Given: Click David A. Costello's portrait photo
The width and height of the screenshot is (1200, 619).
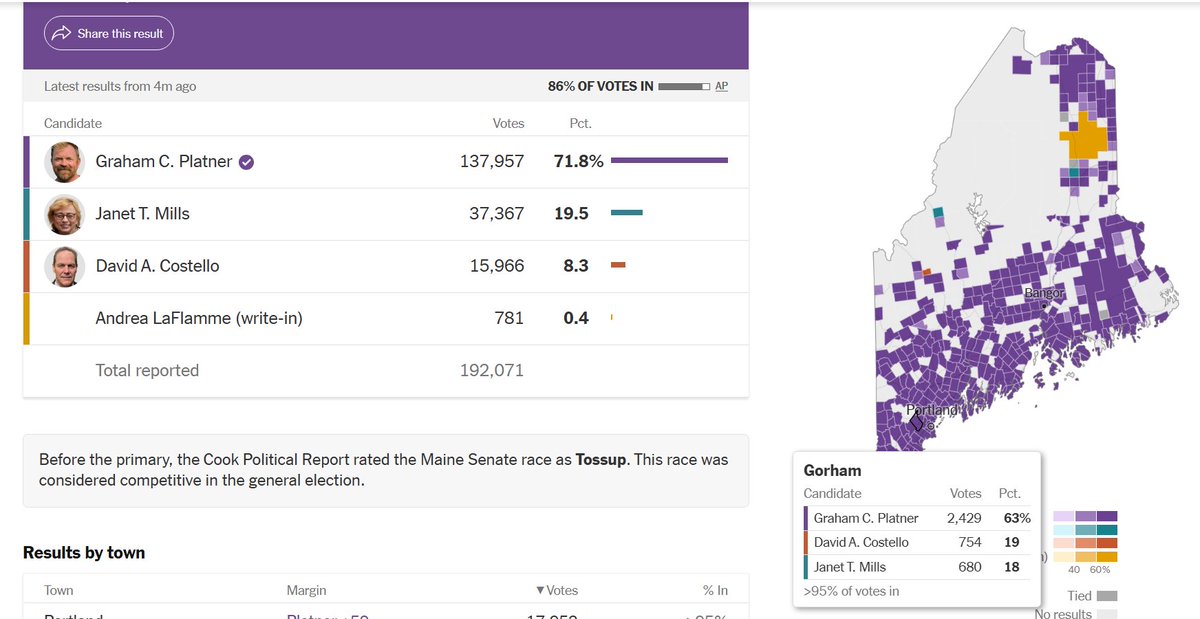Looking at the screenshot, I should pyautogui.click(x=65, y=266).
